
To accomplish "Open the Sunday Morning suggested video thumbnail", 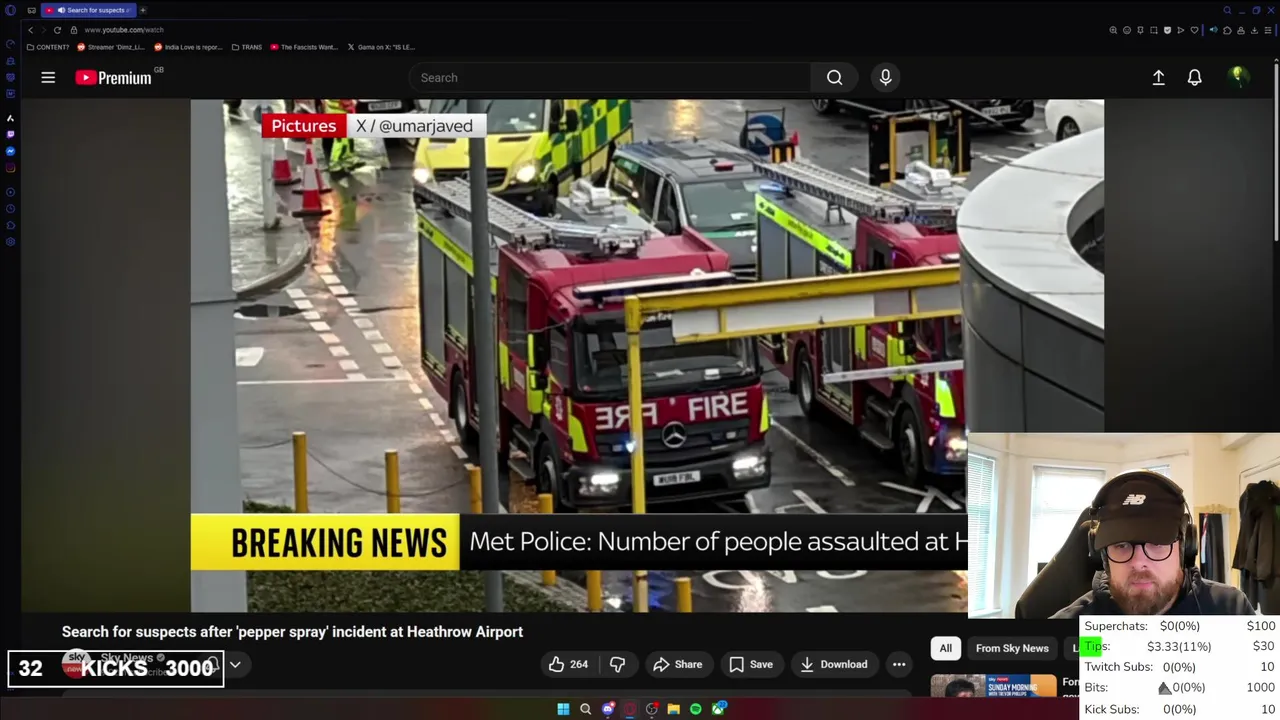I will 994,686.
